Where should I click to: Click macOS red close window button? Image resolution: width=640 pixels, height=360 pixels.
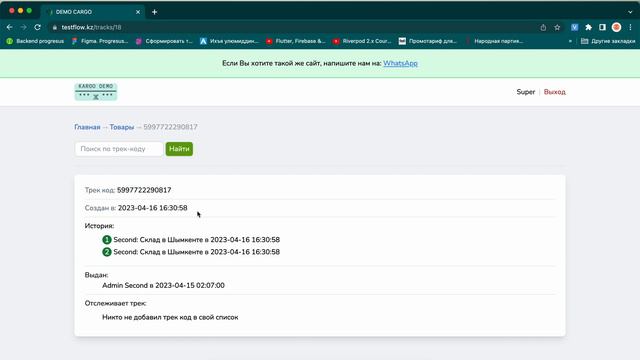click(12, 11)
